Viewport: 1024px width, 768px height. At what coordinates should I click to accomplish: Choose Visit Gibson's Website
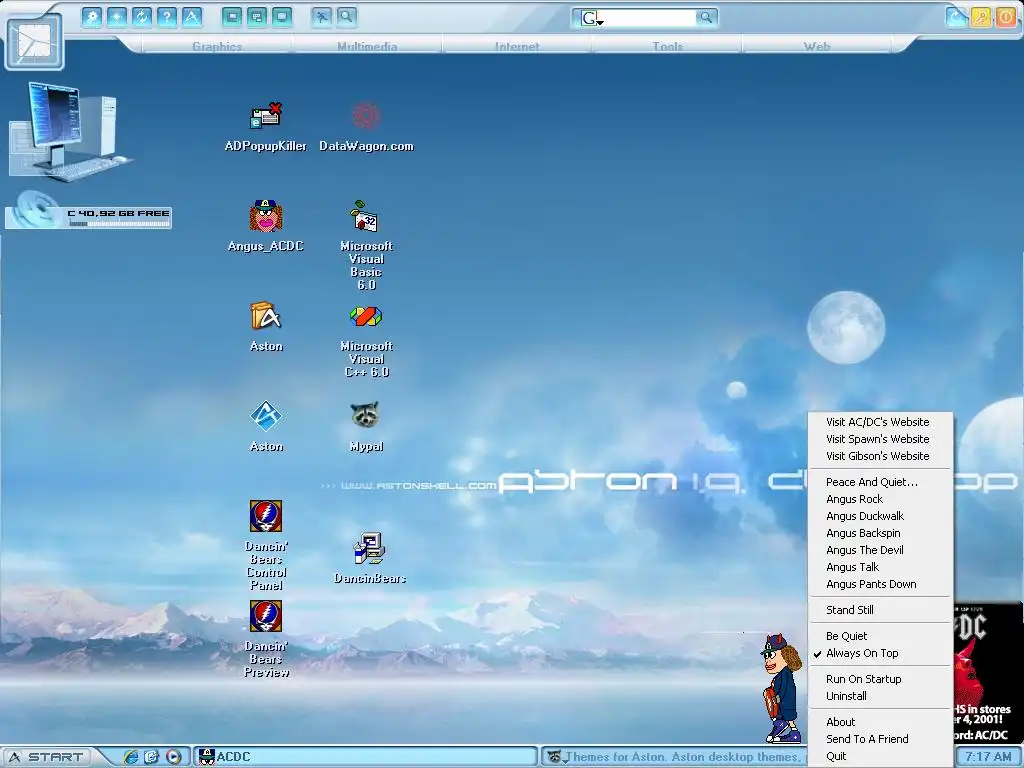pyautogui.click(x=880, y=456)
